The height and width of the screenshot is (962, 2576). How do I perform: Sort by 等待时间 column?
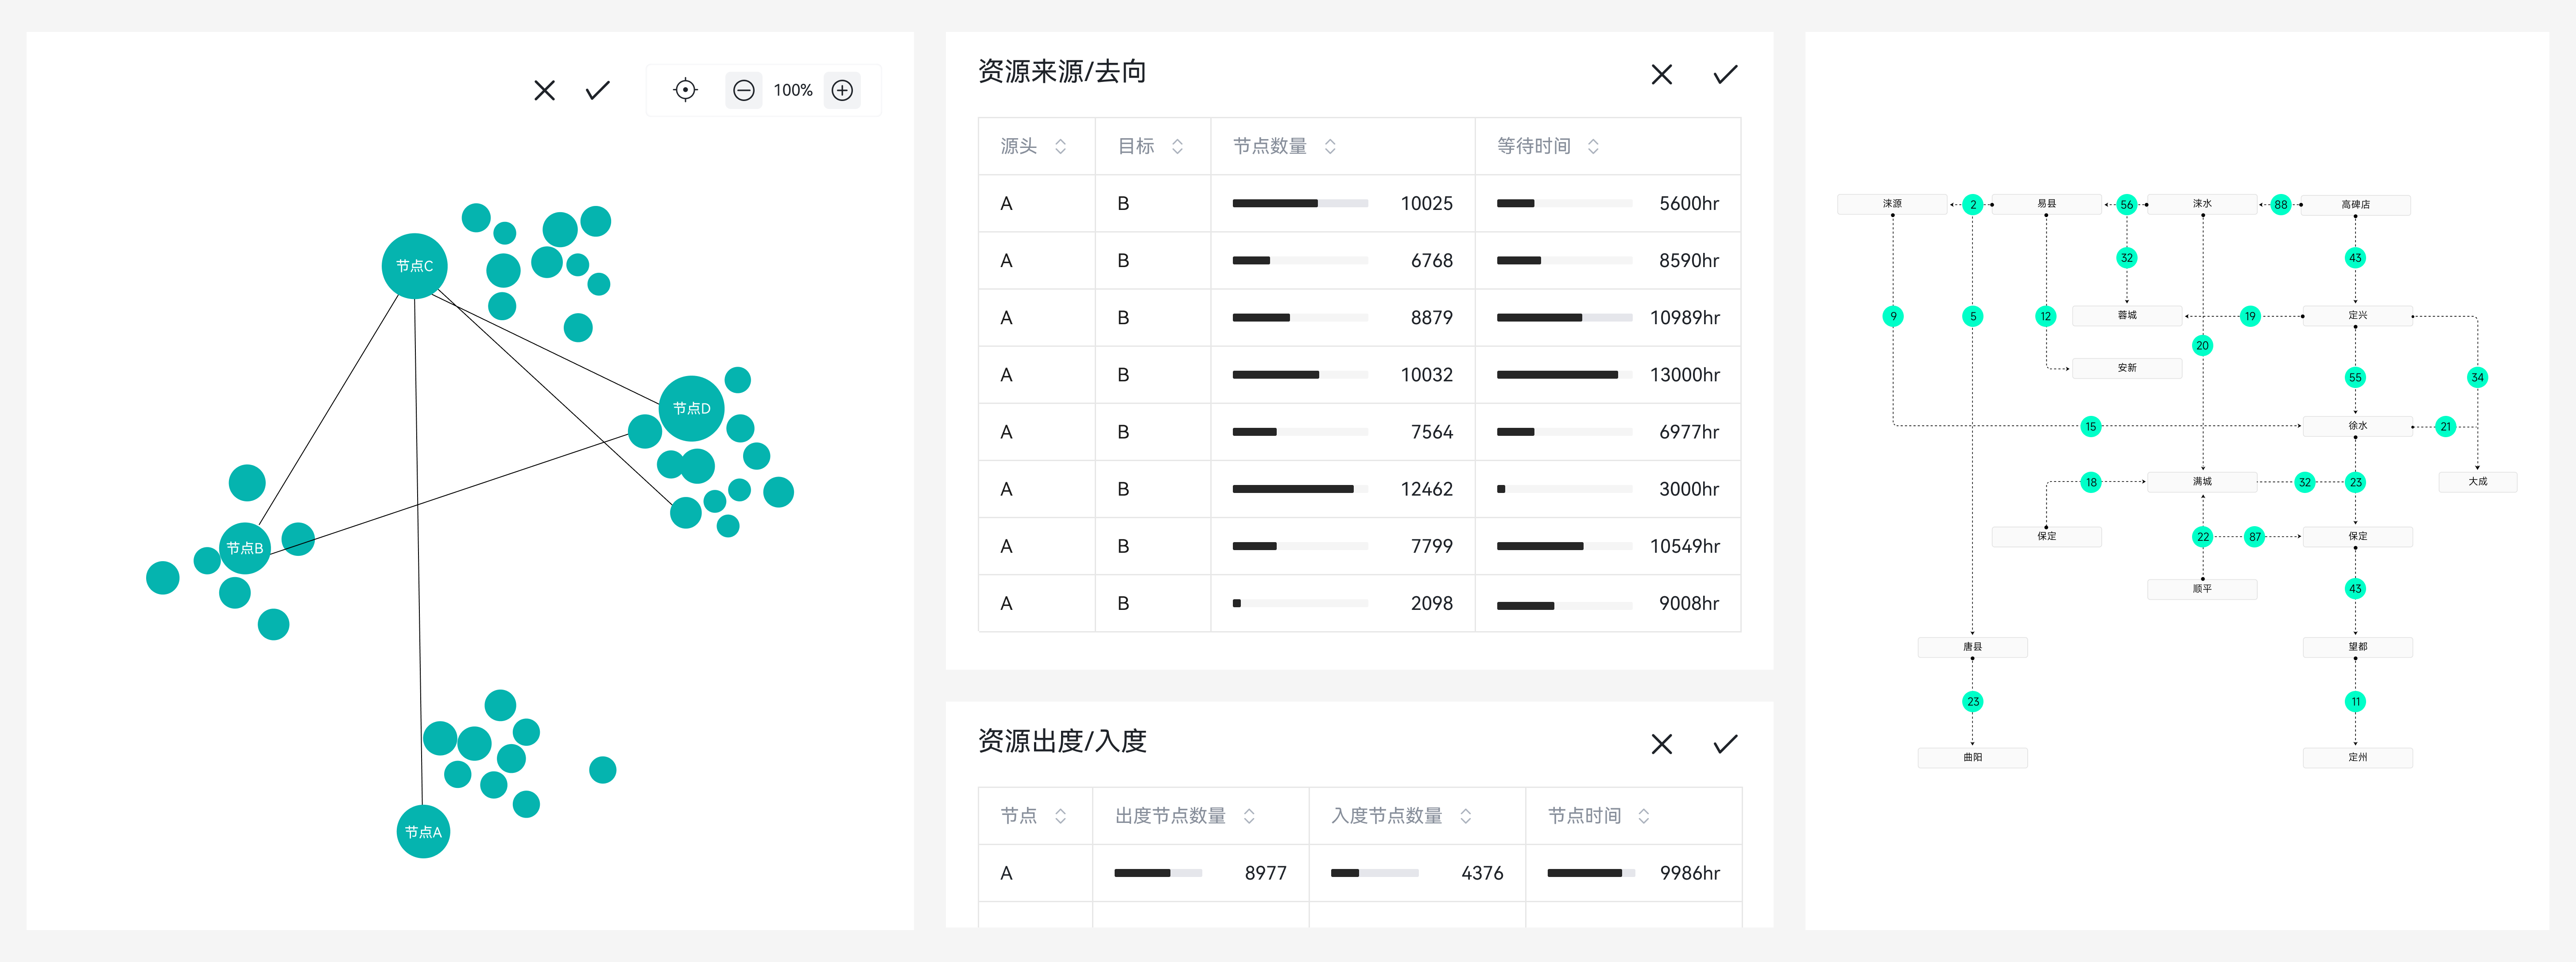point(1592,146)
